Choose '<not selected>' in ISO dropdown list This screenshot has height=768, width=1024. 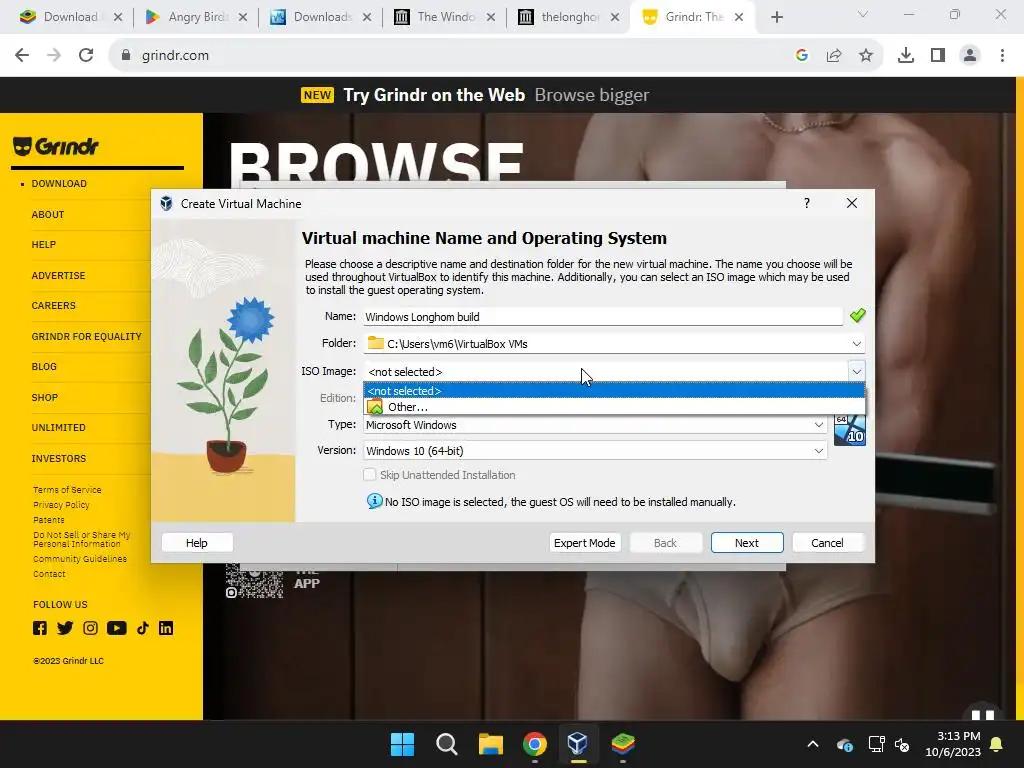(x=614, y=391)
